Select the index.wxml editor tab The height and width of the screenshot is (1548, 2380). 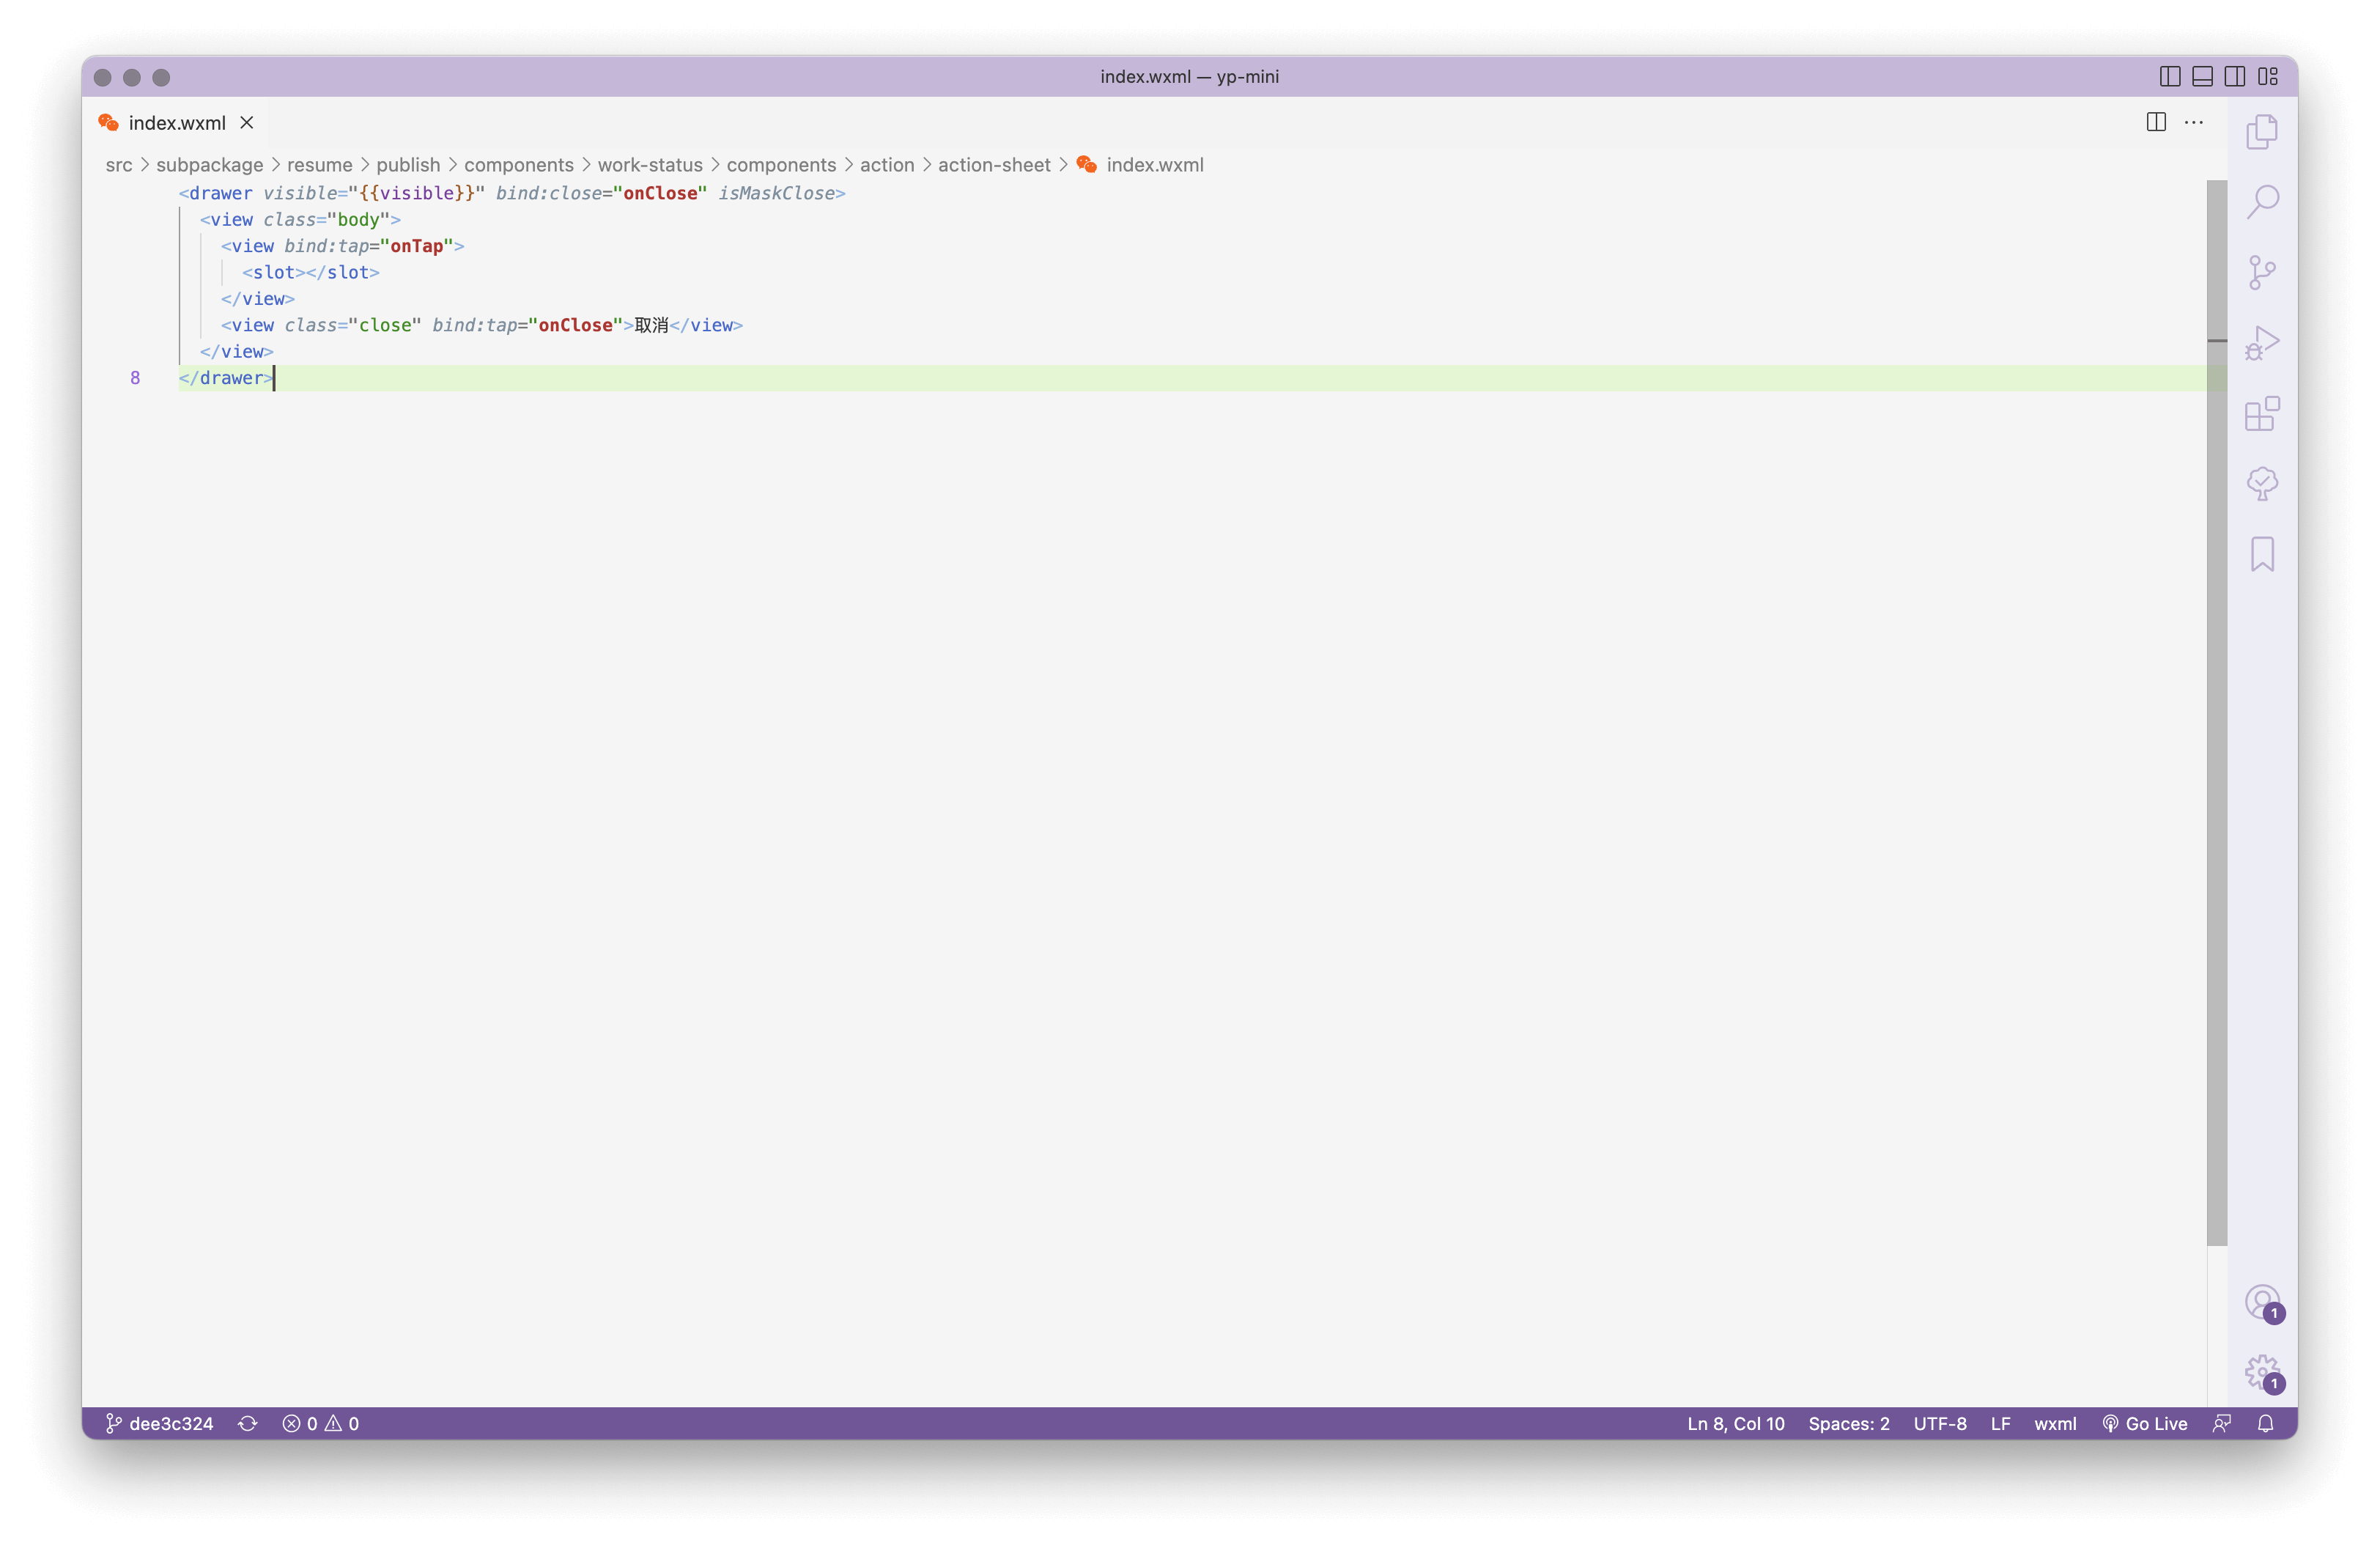176,122
